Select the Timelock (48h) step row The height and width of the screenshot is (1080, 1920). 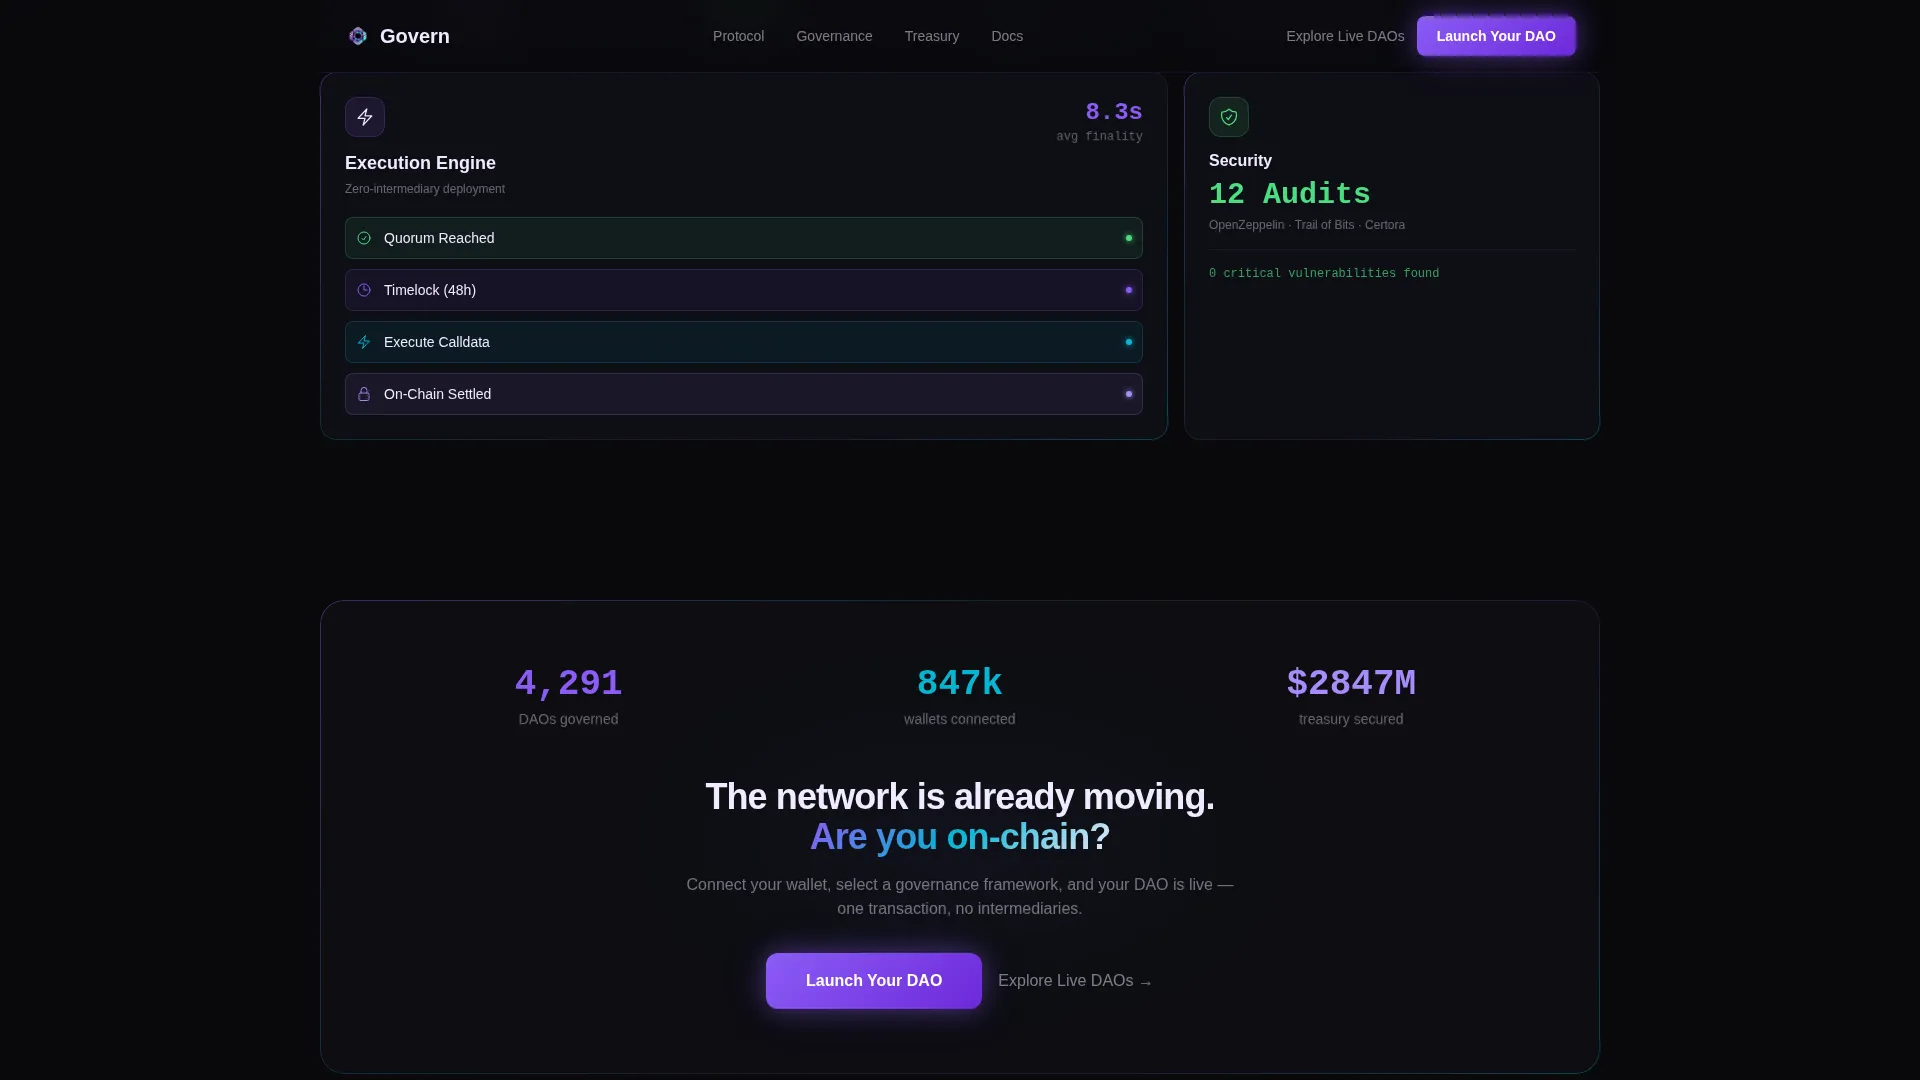pyautogui.click(x=744, y=290)
